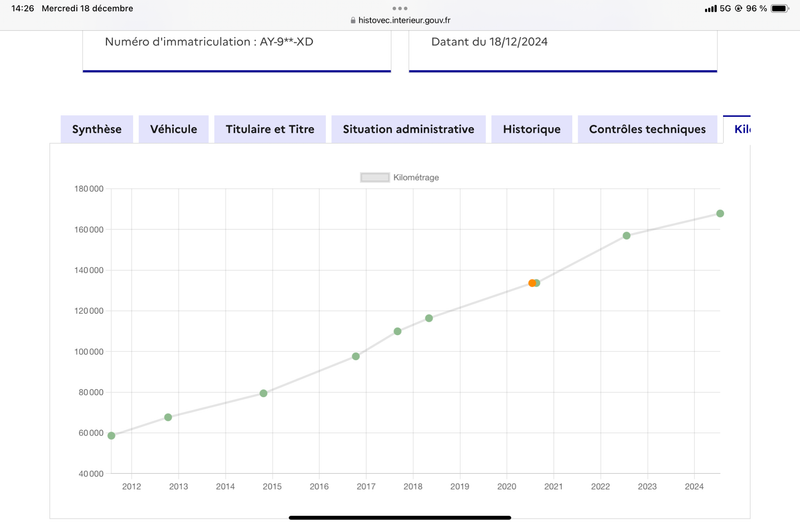Click the 180 000 y-axis label

89,189
